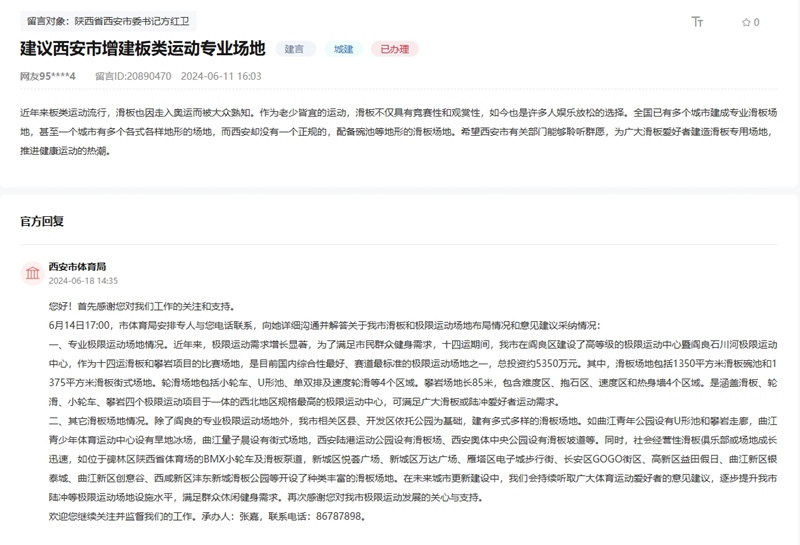The width and height of the screenshot is (800, 545).
Task: Click the star favorite icon
Action: (746, 22)
